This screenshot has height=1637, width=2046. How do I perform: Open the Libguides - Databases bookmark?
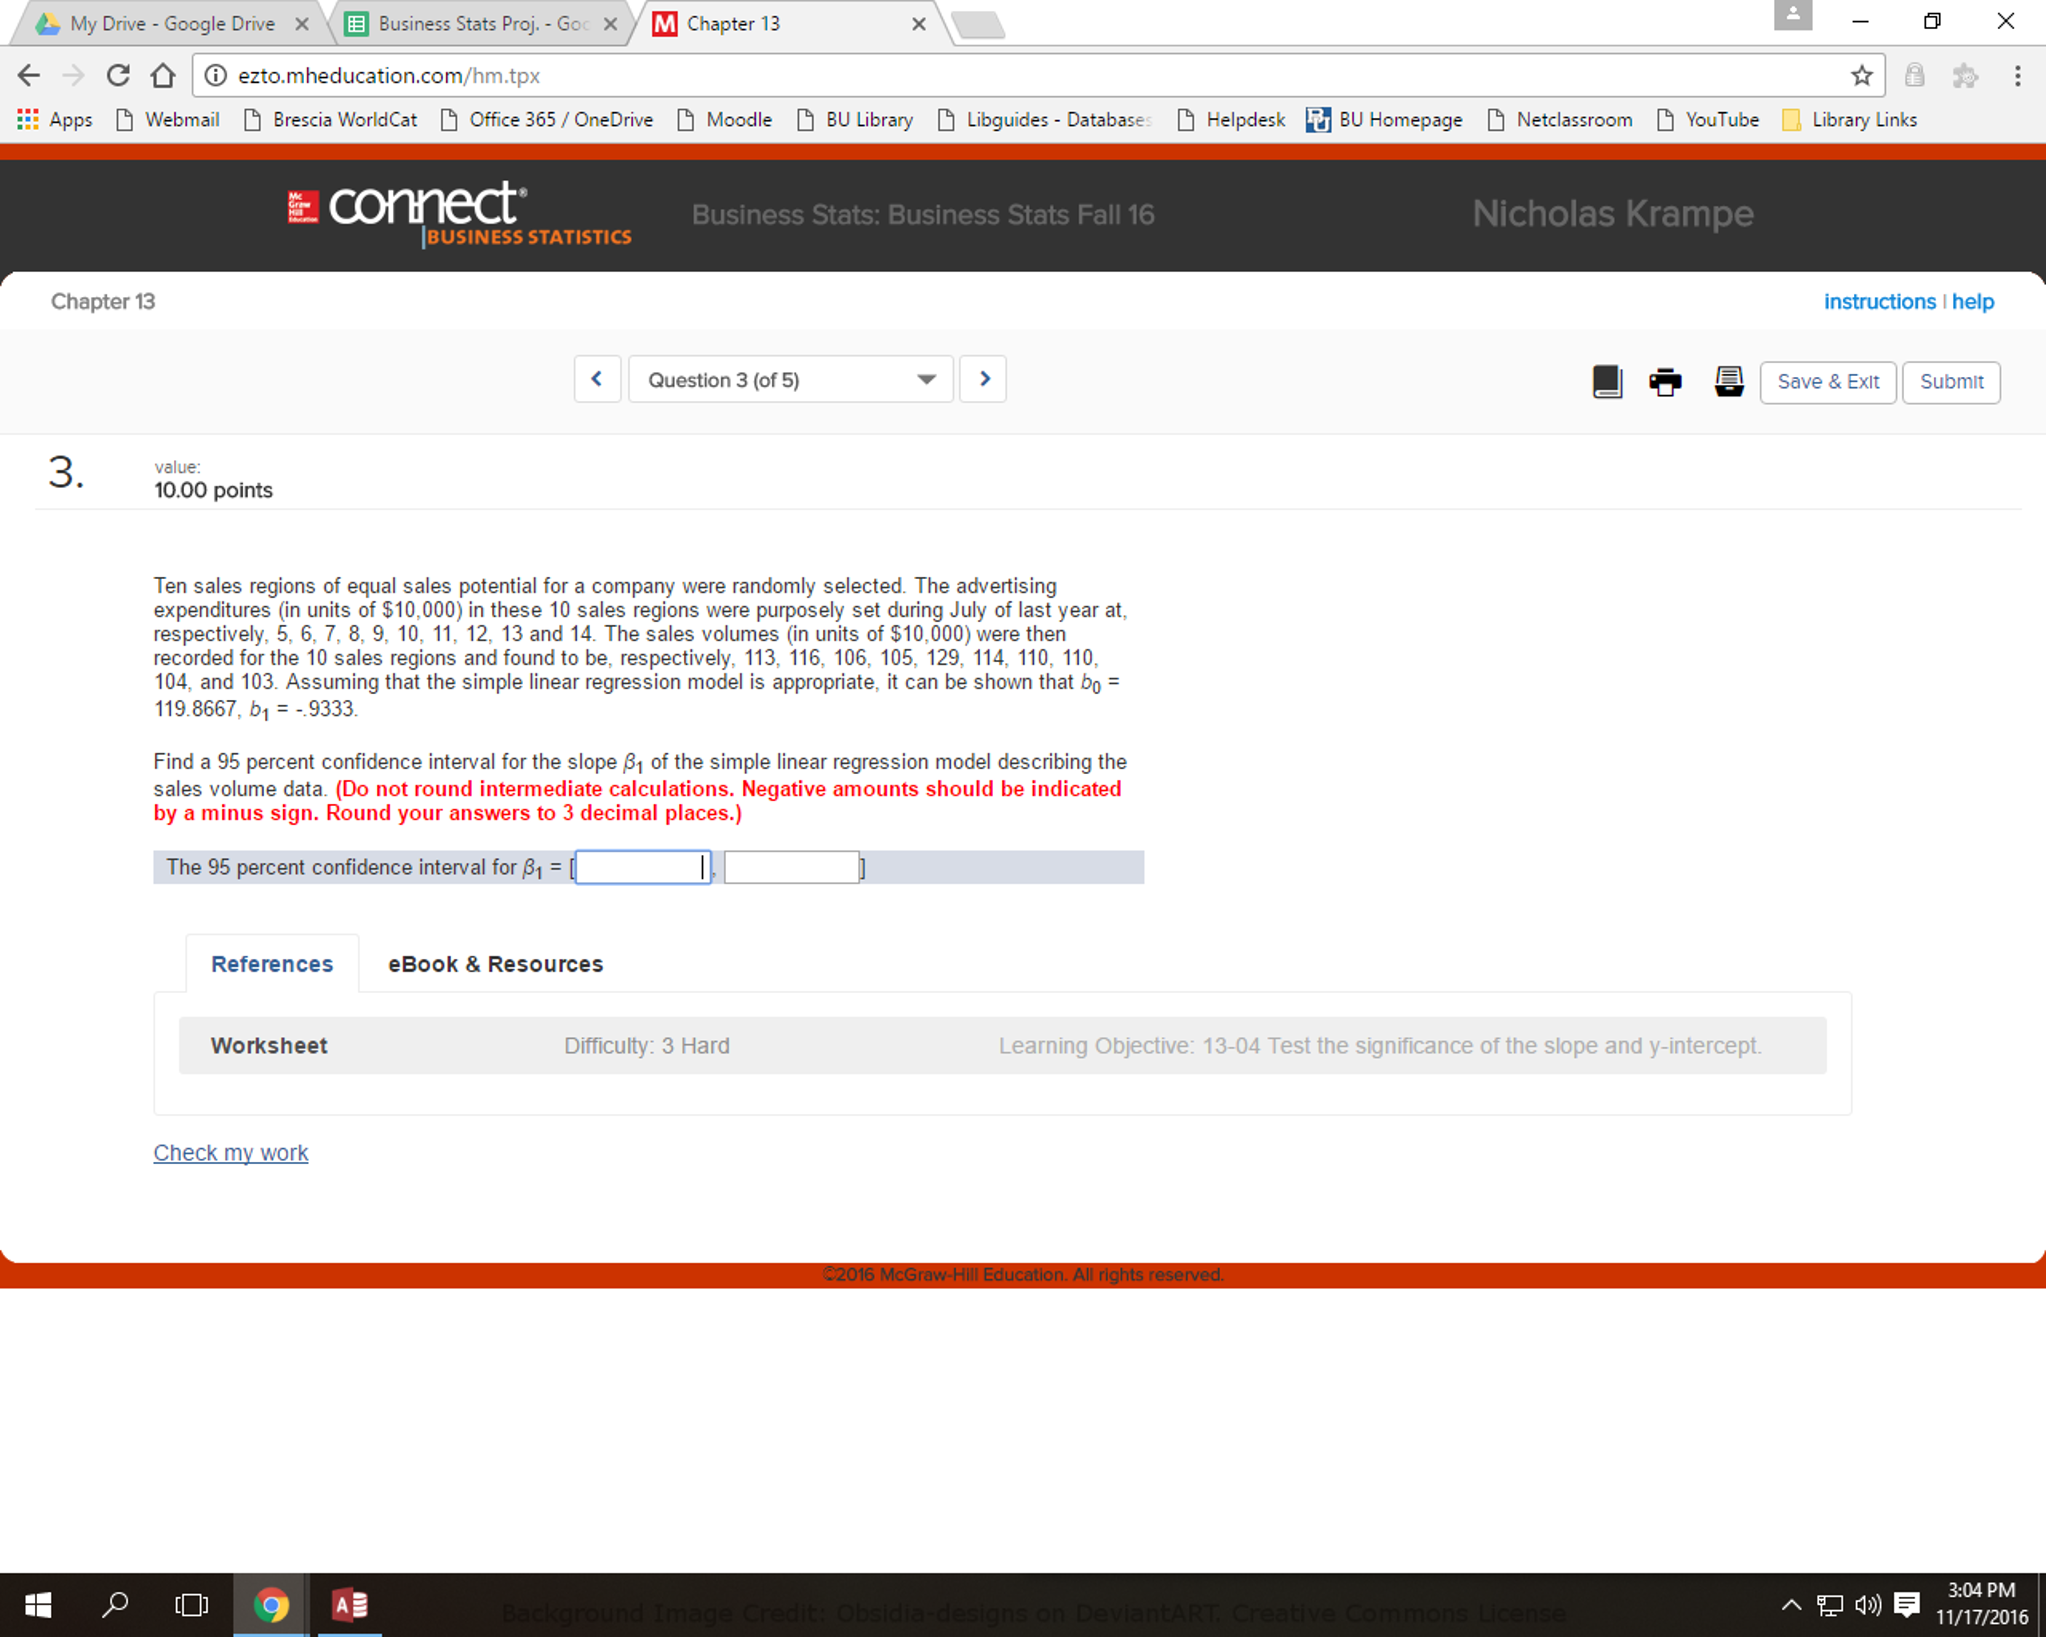(x=1045, y=120)
